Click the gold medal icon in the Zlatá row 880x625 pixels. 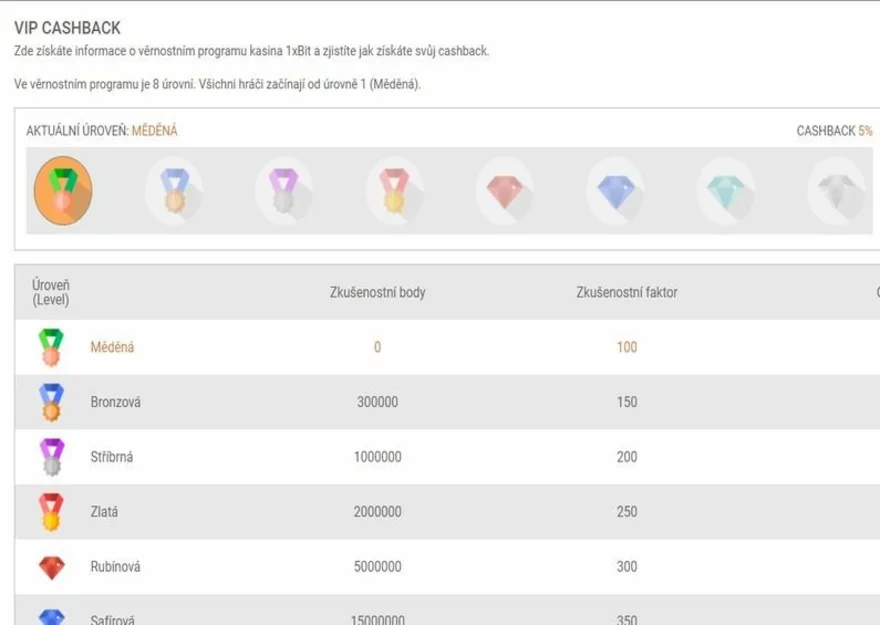(50, 512)
